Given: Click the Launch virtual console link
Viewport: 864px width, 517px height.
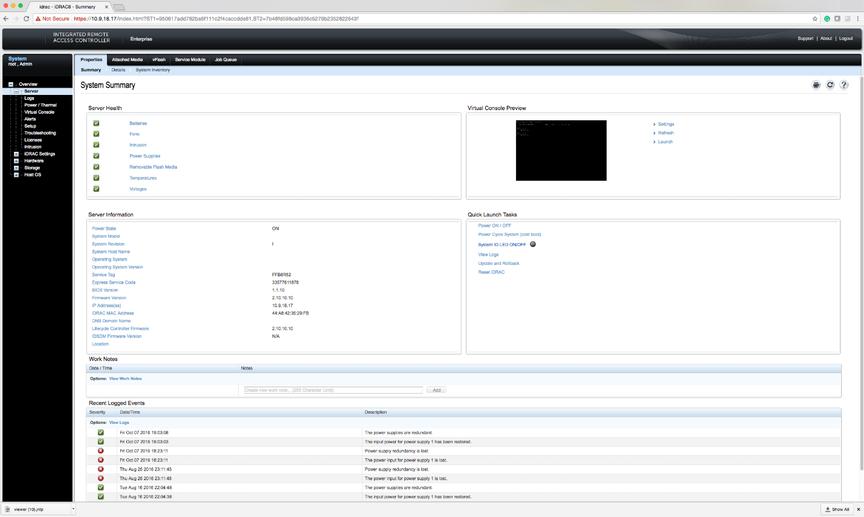Looking at the screenshot, I should point(665,142).
